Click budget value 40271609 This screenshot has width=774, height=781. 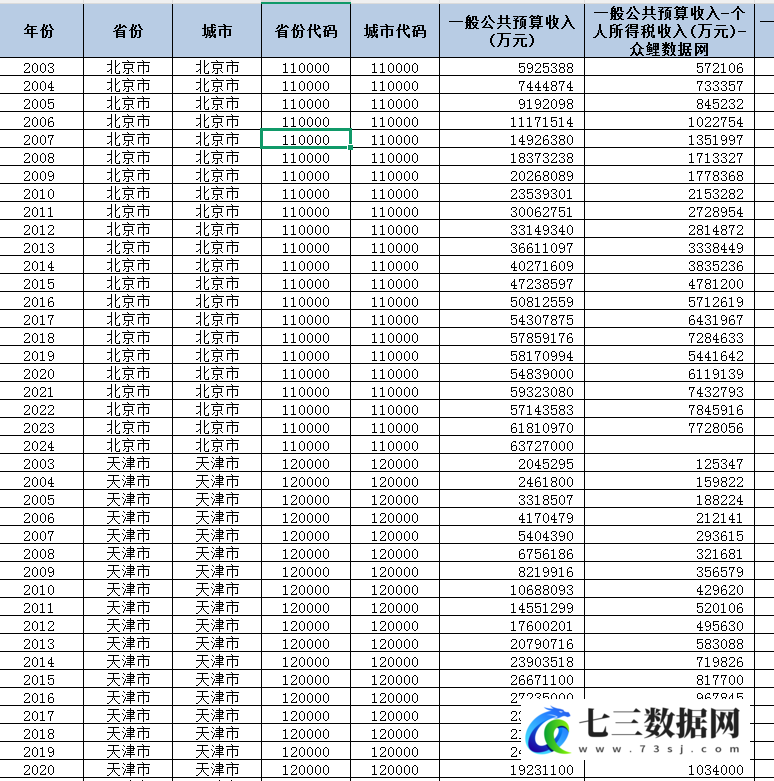coord(542,265)
